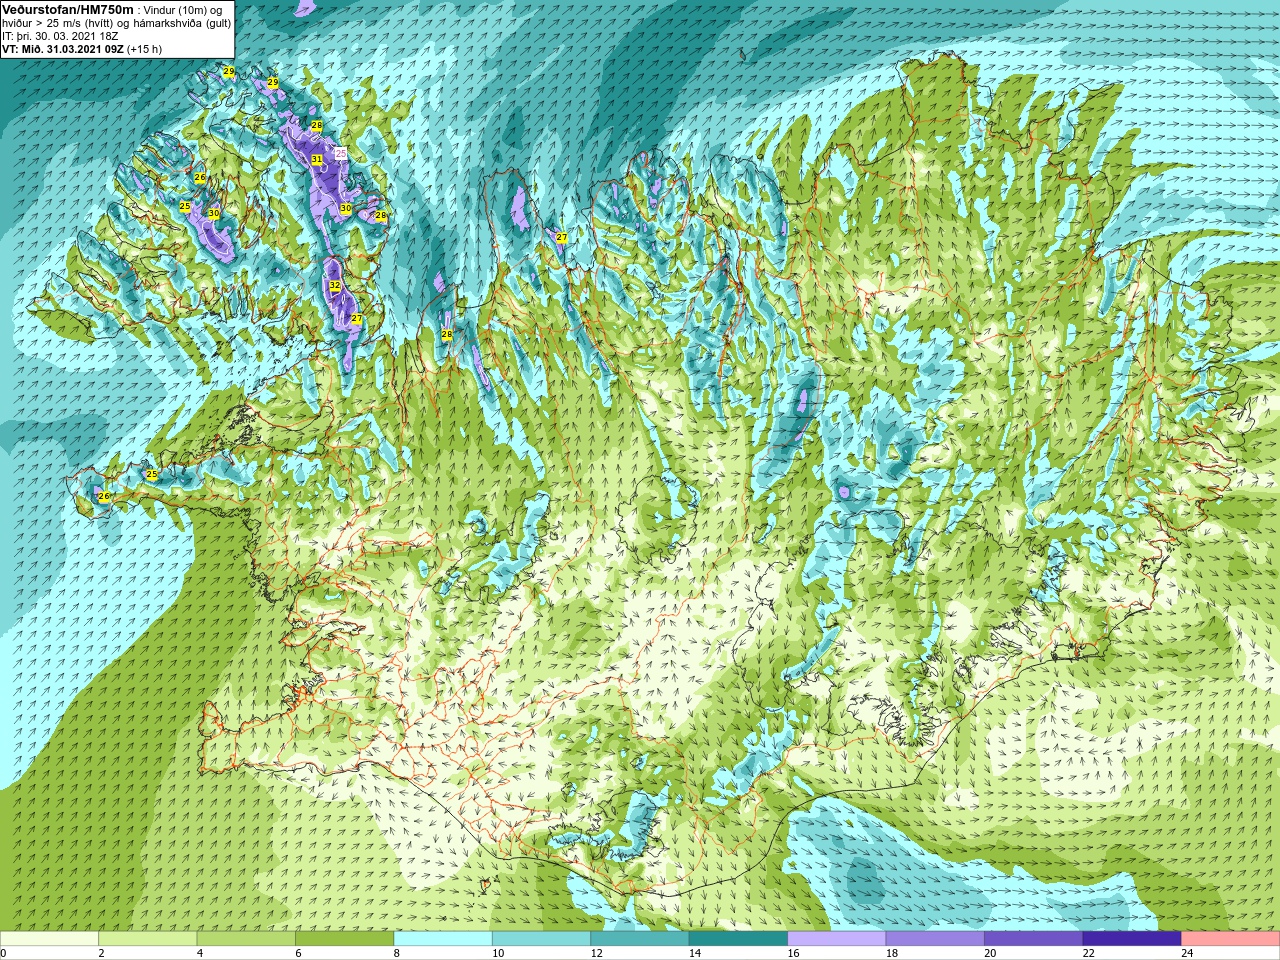The height and width of the screenshot is (960, 1280).
Task: Select the 22–24 m/s dark indigo legend swatch
Action: 1132,939
